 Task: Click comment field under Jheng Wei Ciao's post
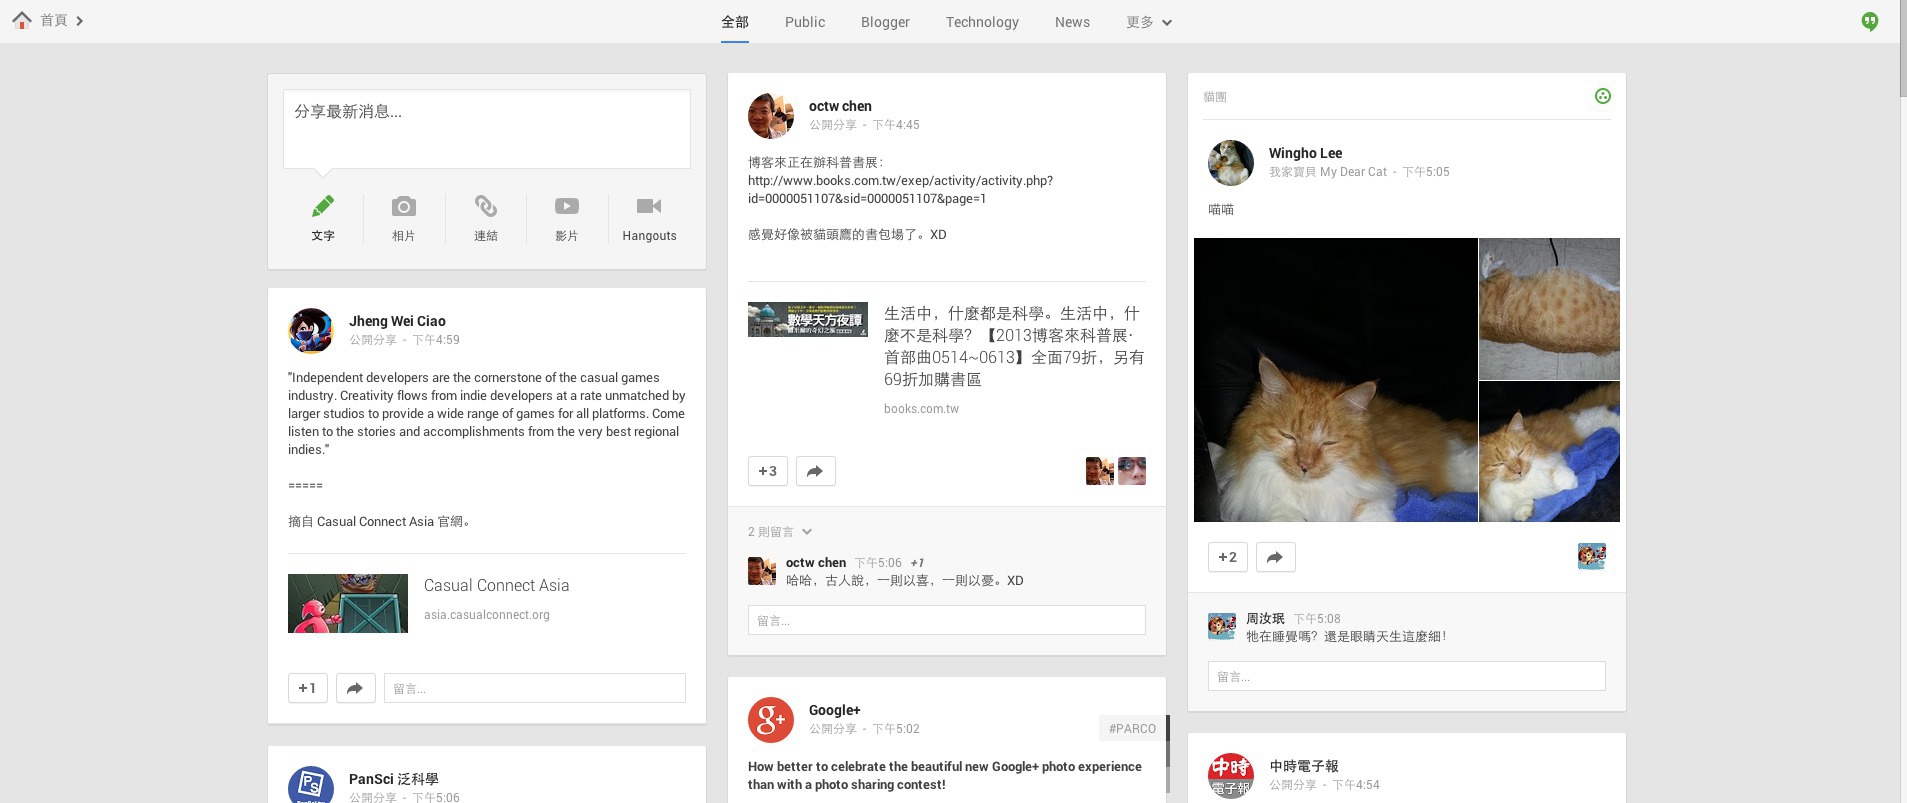coord(535,688)
